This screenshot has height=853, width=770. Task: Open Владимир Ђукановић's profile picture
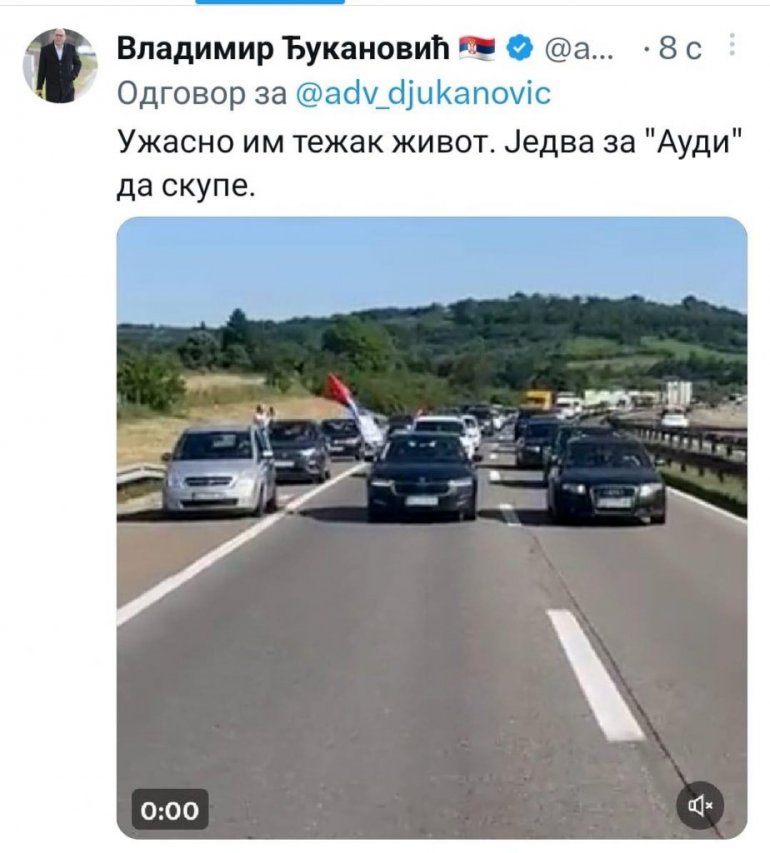(59, 65)
